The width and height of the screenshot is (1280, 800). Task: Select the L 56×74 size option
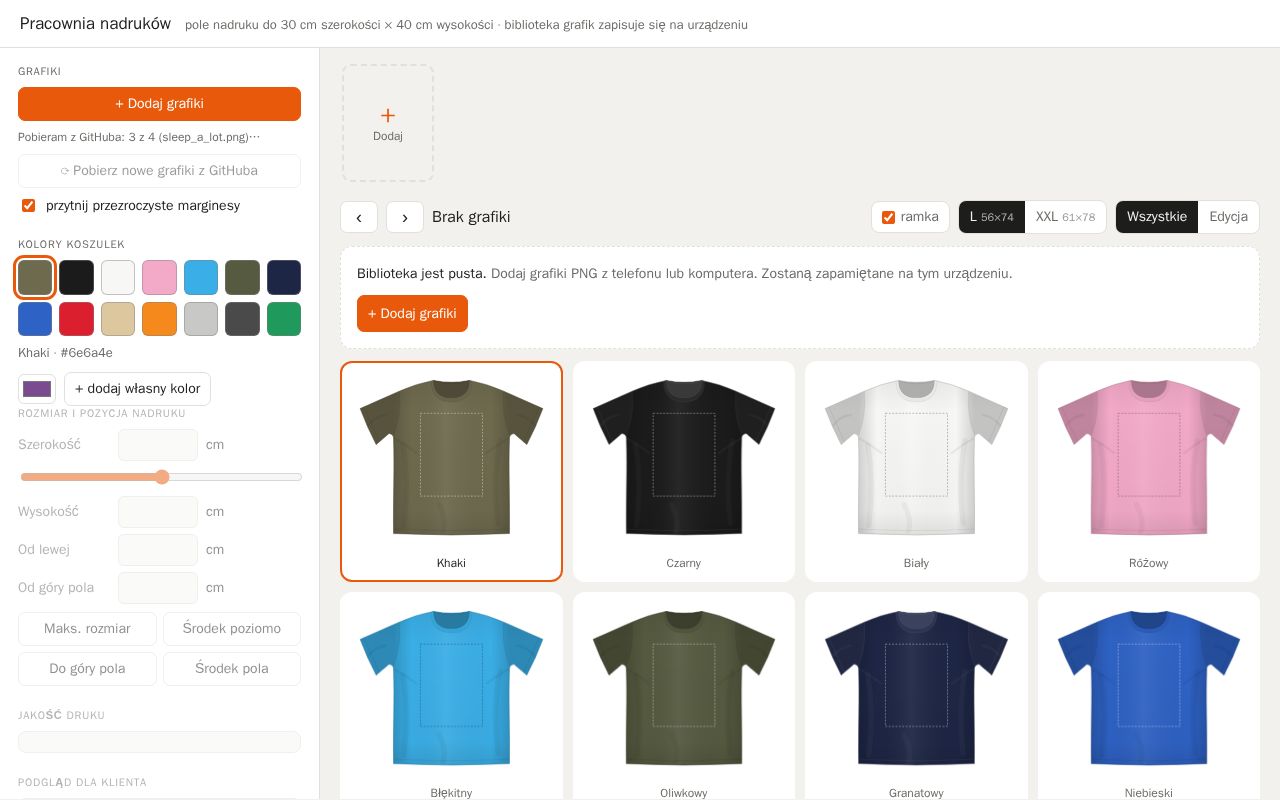[x=992, y=217]
